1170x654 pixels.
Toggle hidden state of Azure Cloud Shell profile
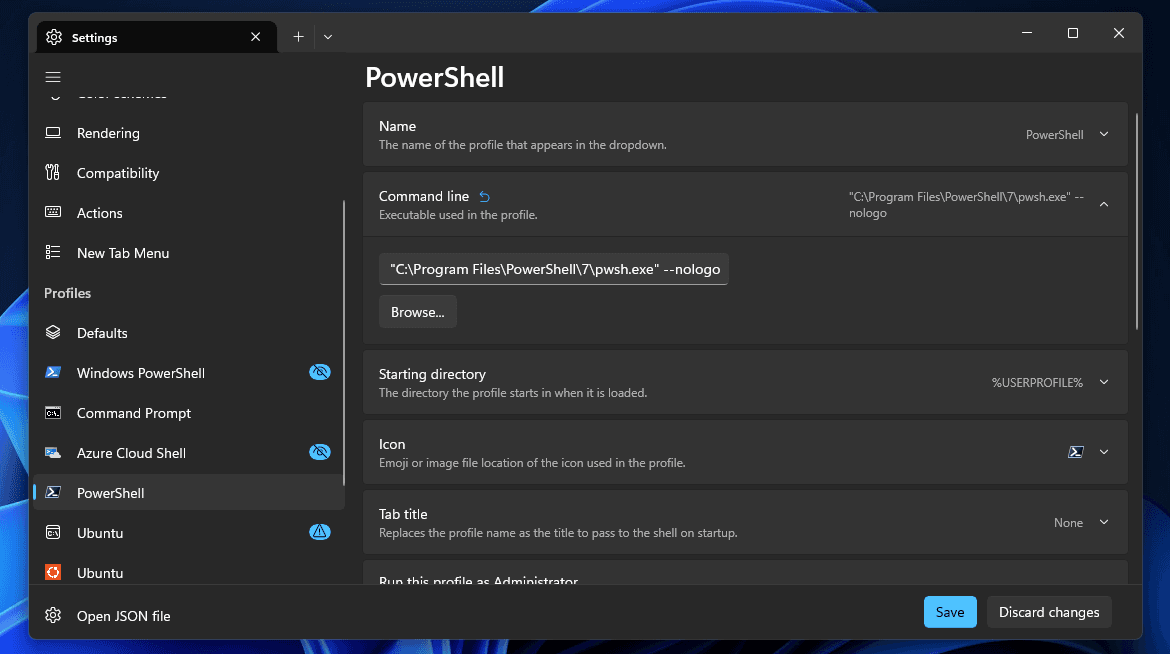[x=319, y=452]
